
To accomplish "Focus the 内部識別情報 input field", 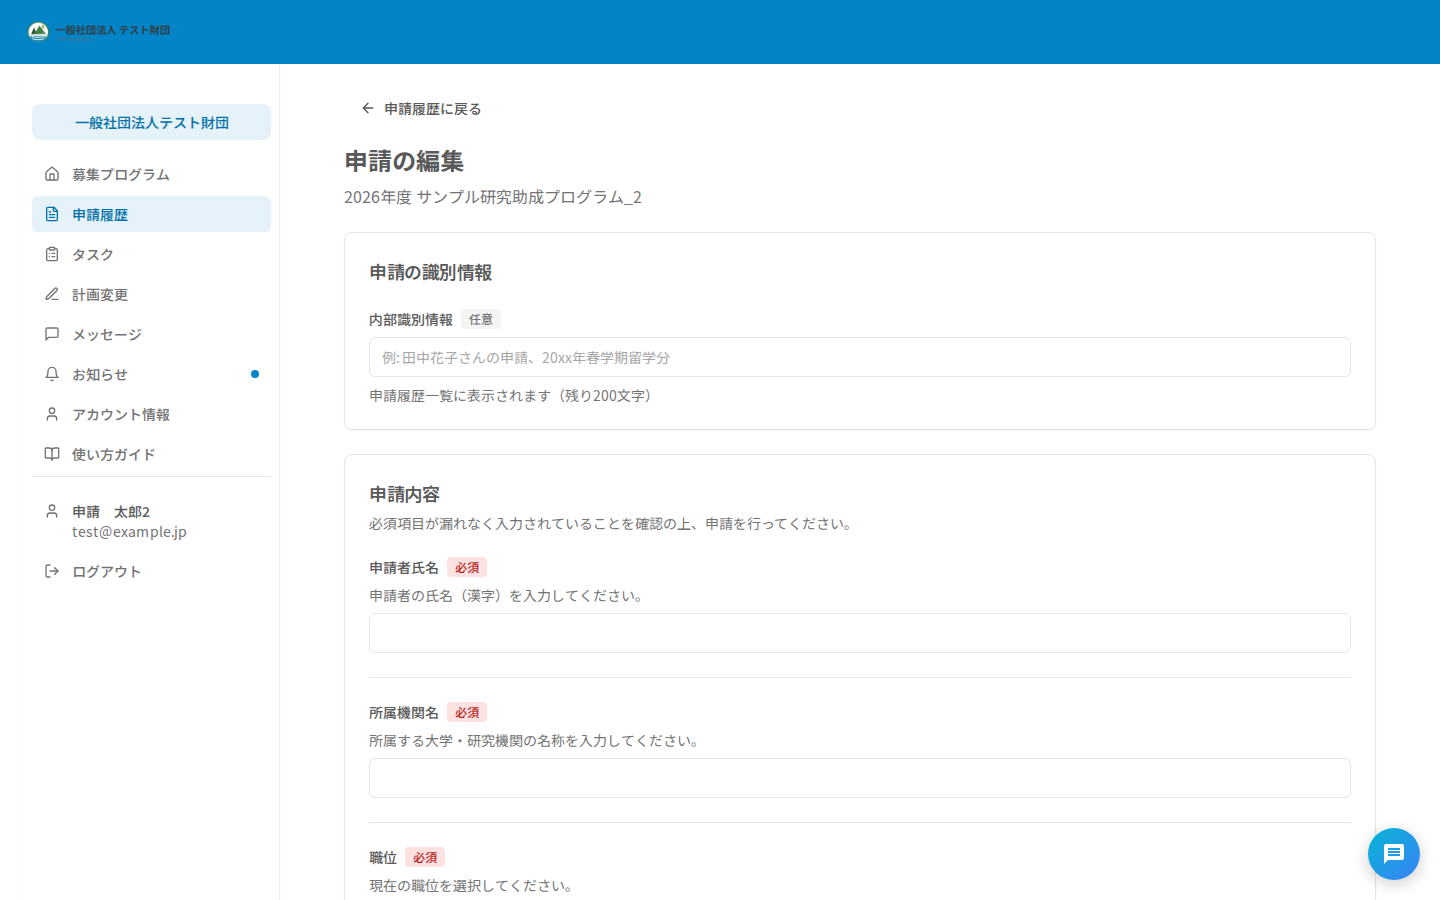I will tap(860, 357).
